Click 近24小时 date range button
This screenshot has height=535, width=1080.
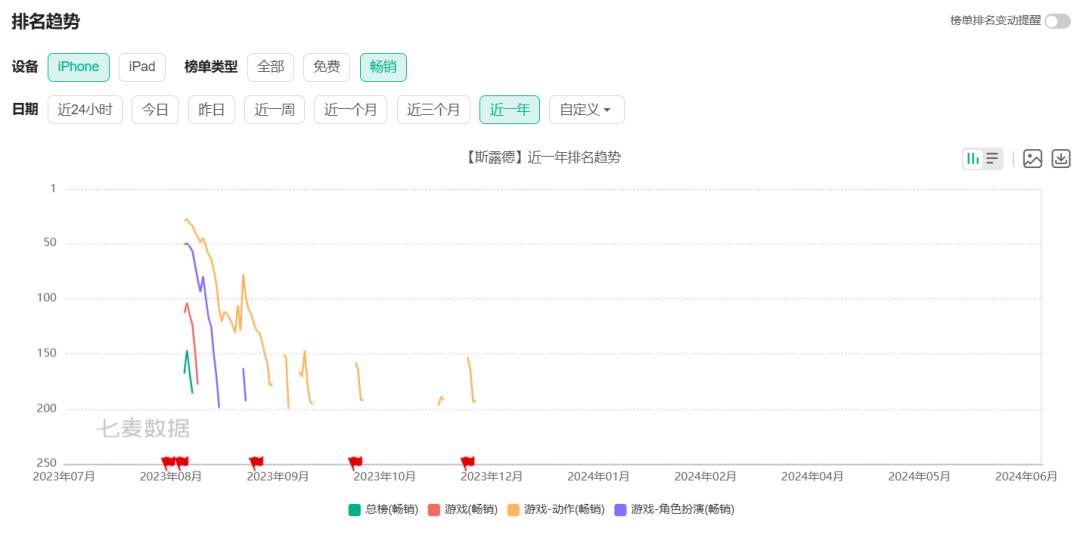(85, 110)
